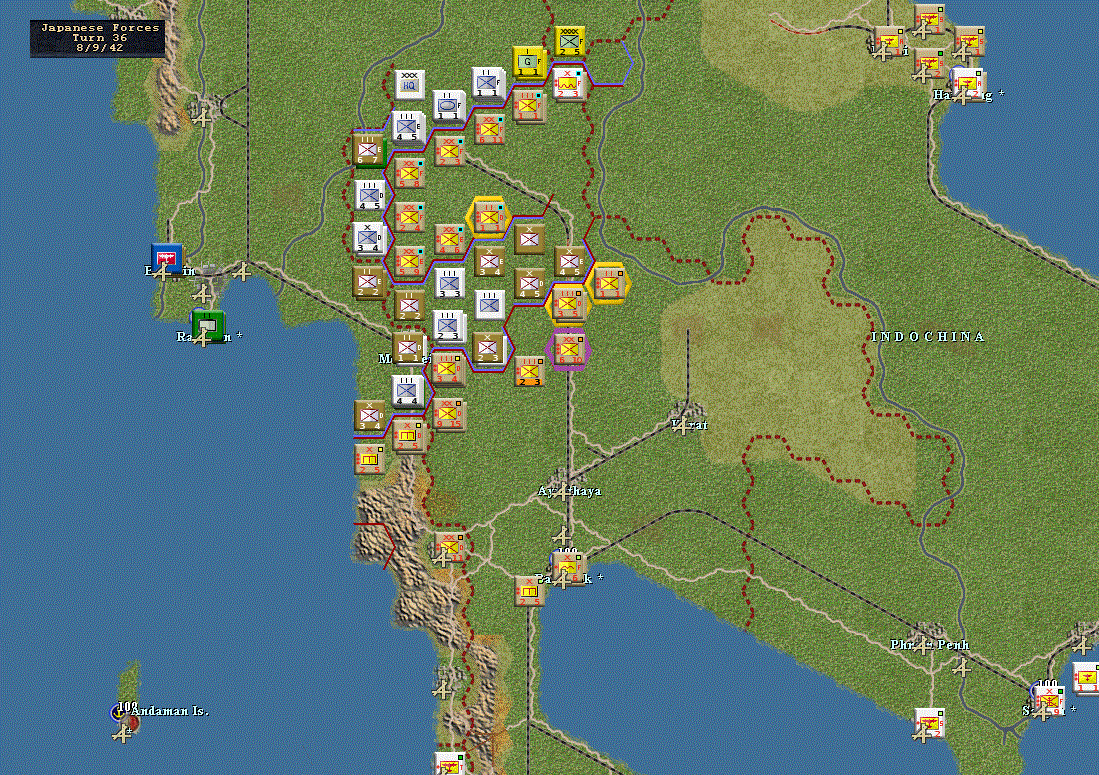
Task: Select the Japanese division rated 9-15
Action: click(449, 413)
